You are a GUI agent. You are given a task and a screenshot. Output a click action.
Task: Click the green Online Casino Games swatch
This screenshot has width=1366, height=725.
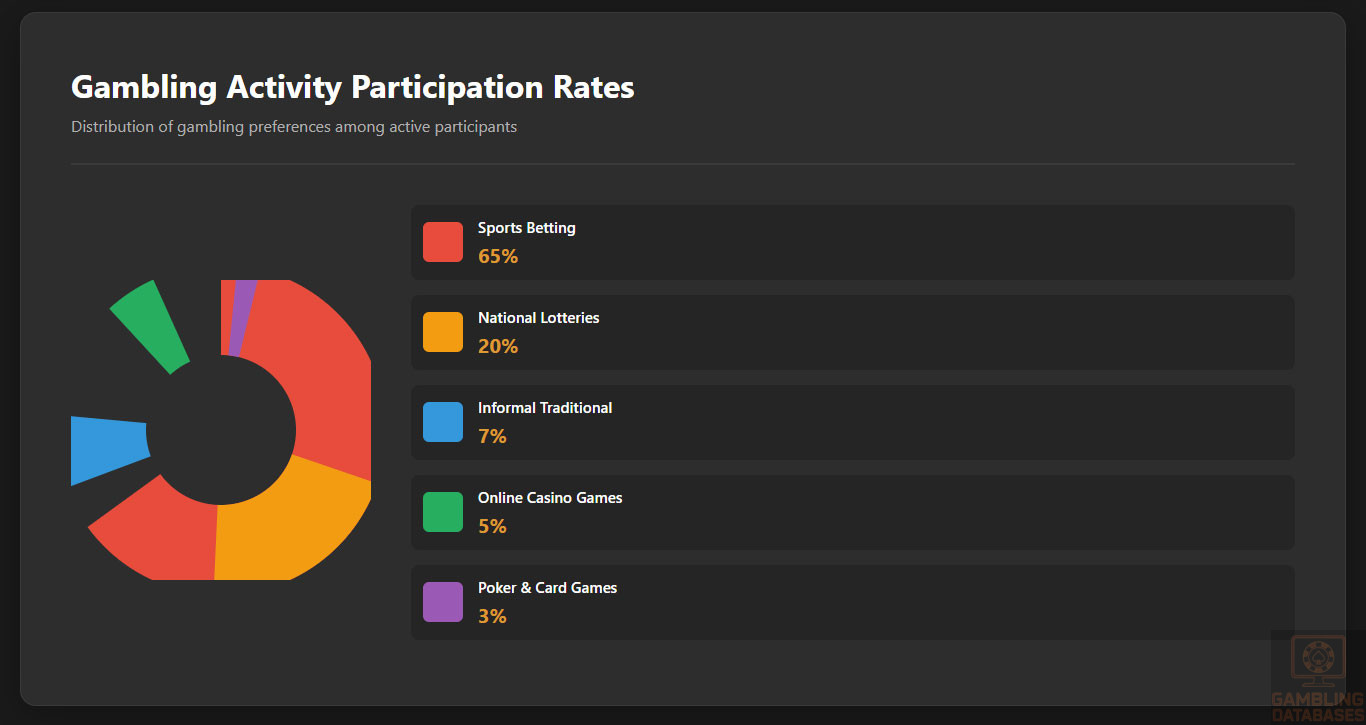tap(442, 512)
